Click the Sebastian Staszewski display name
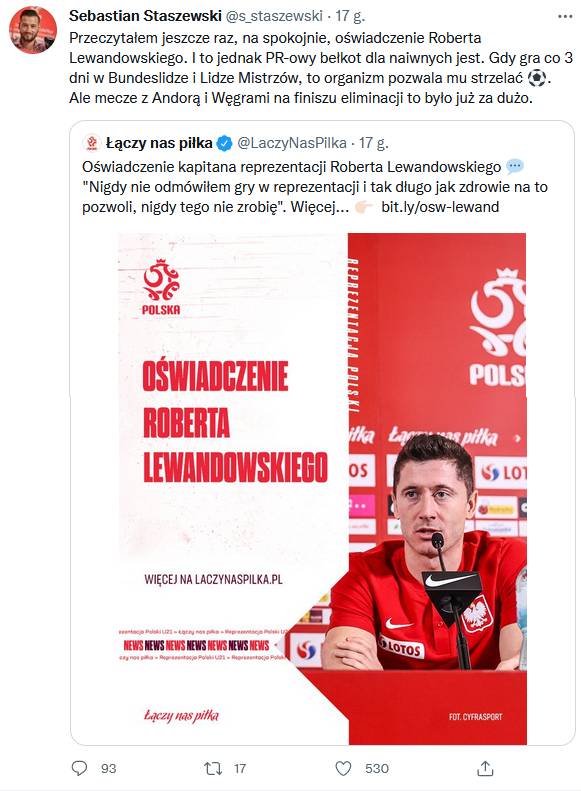This screenshot has width=581, height=791. [145, 16]
